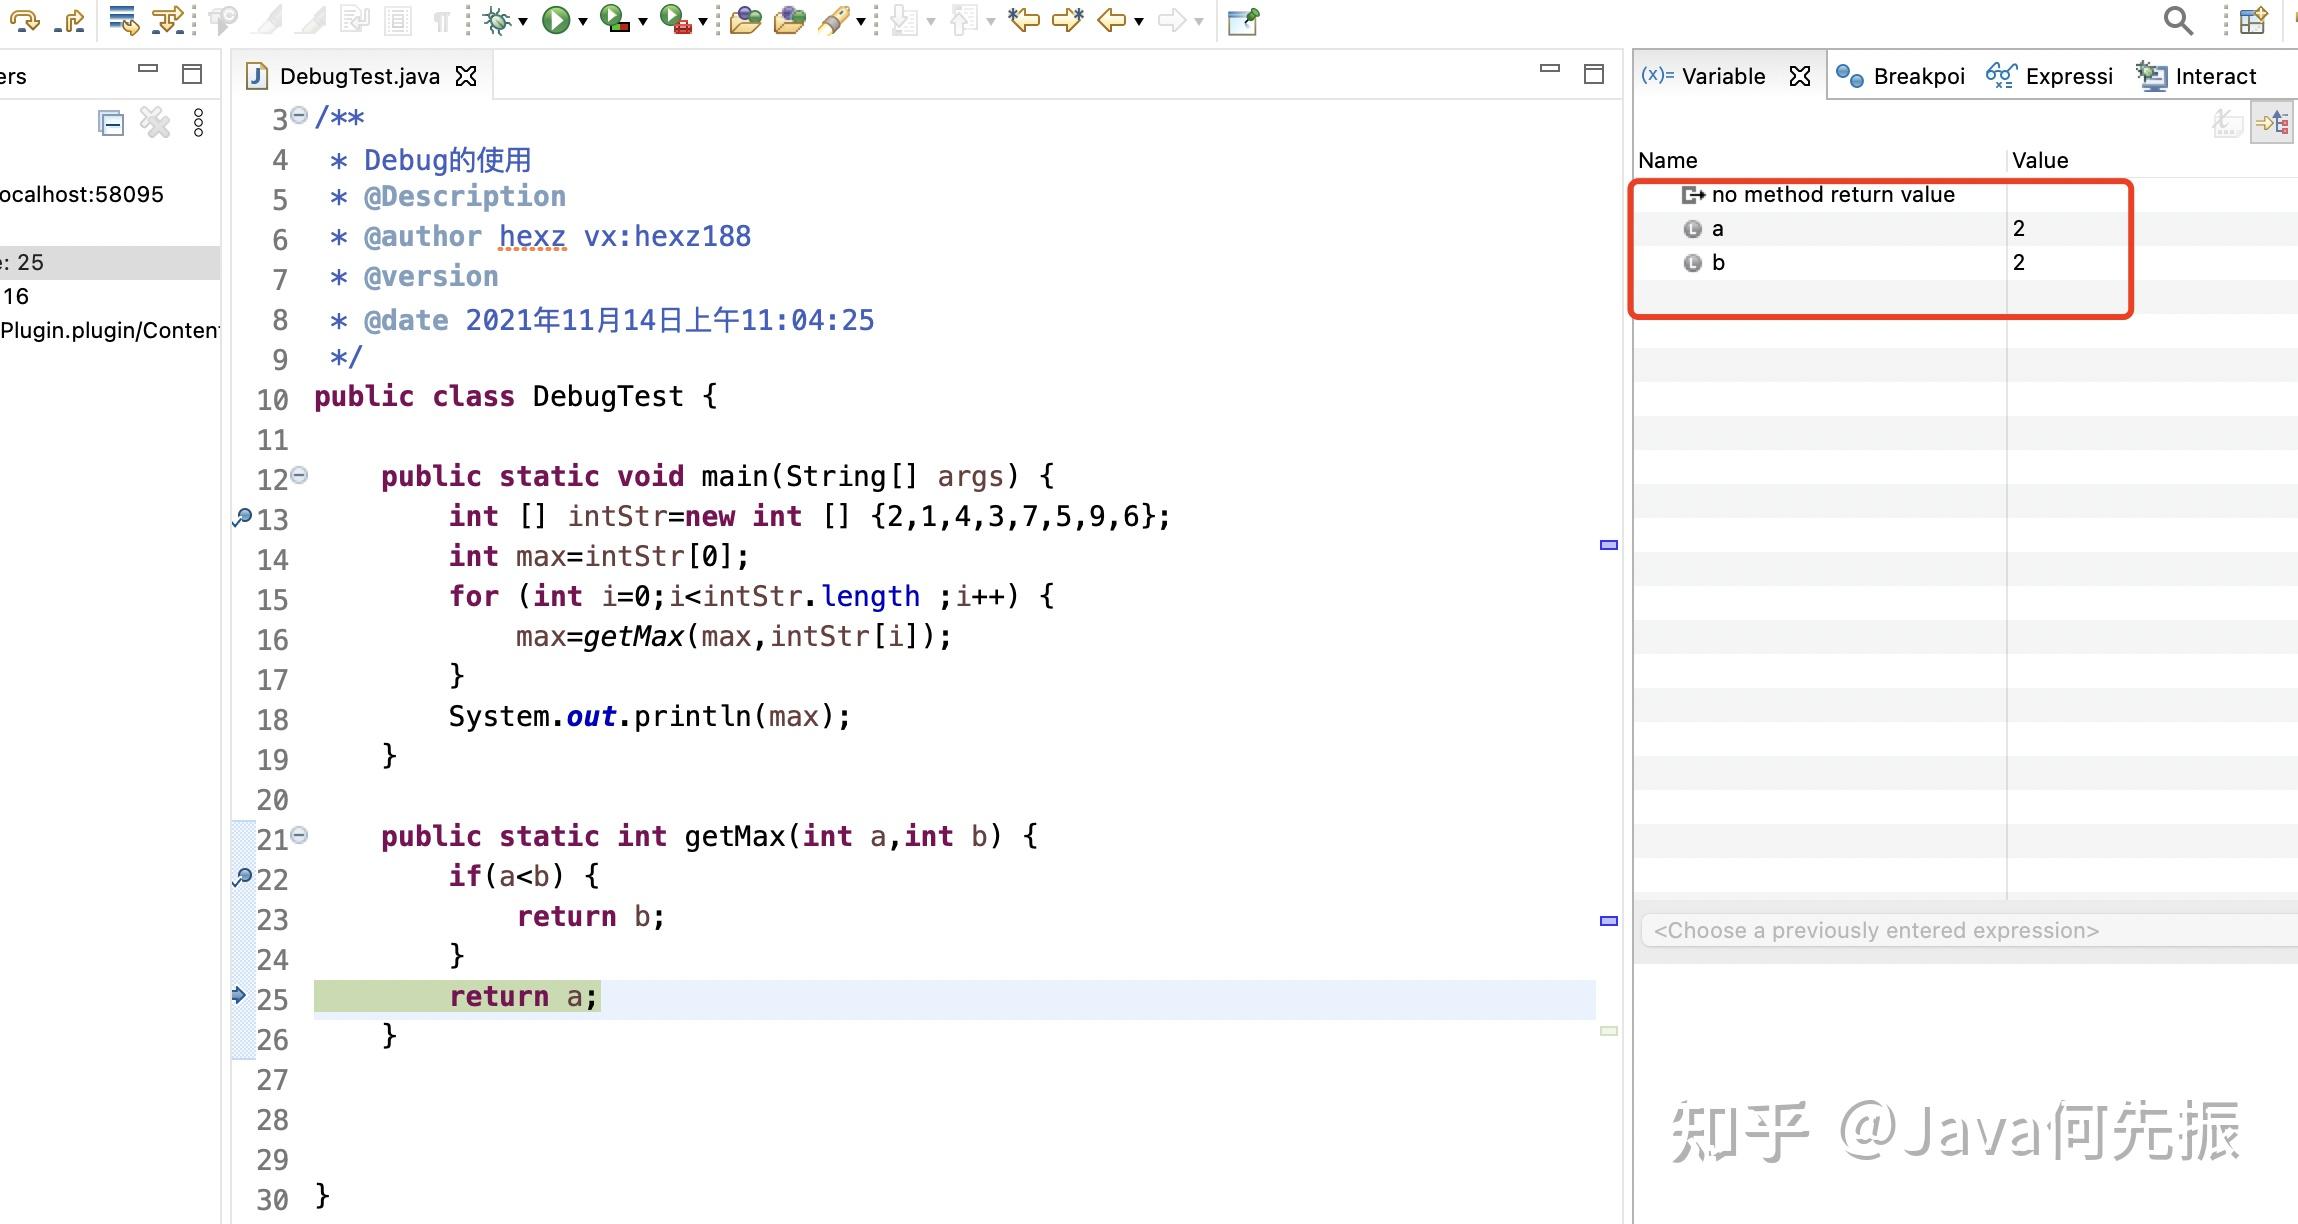Toggle Show Logical Structure in Variables view
Screen dimensions: 2298x1224
click(x=2272, y=124)
